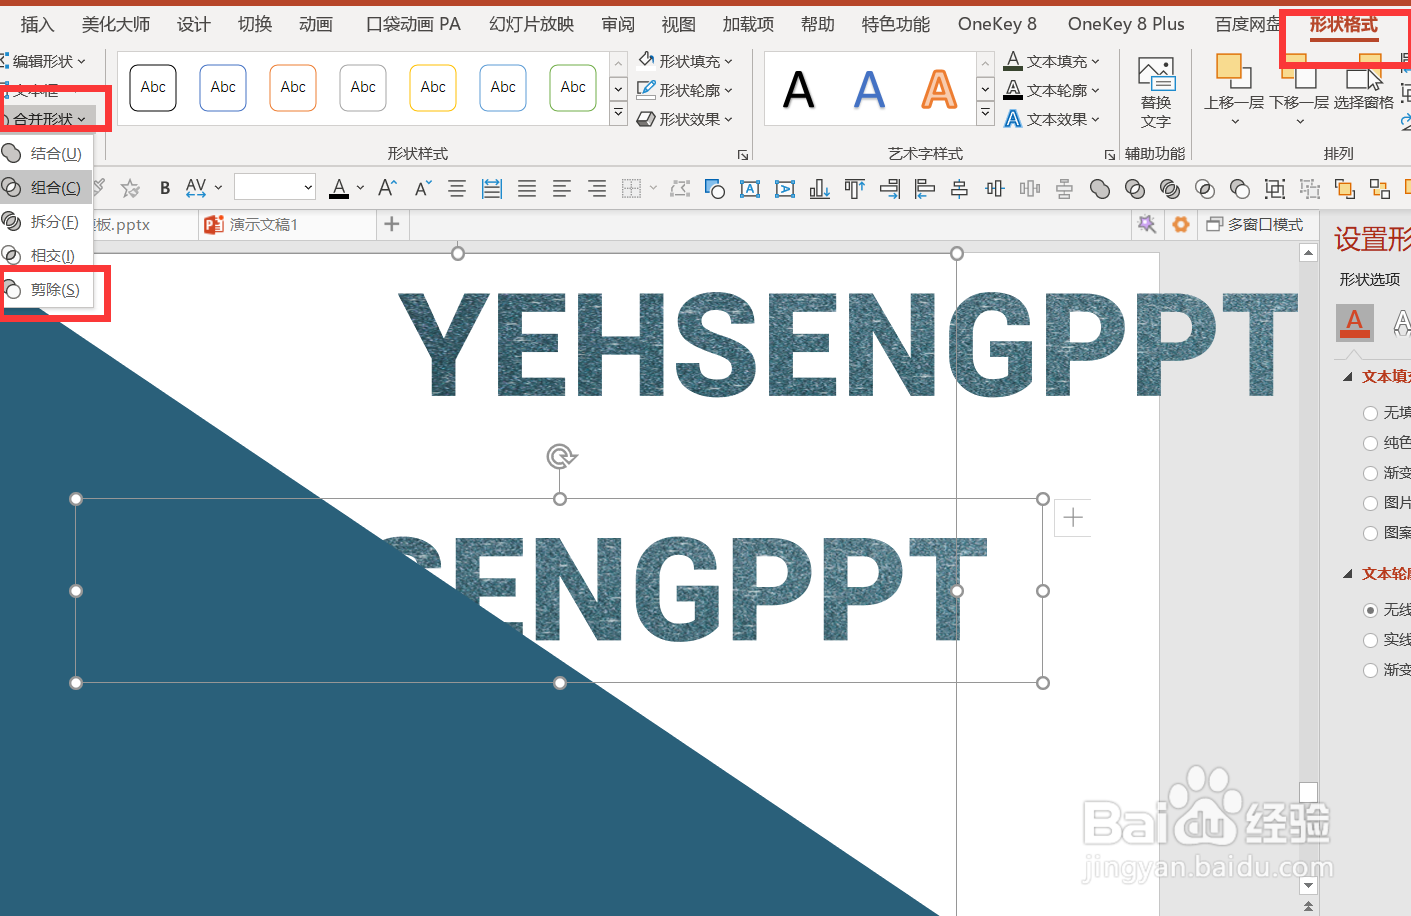Click the bring forward overlapping squares icon
Screen dimensions: 1411x916
tap(1345, 188)
